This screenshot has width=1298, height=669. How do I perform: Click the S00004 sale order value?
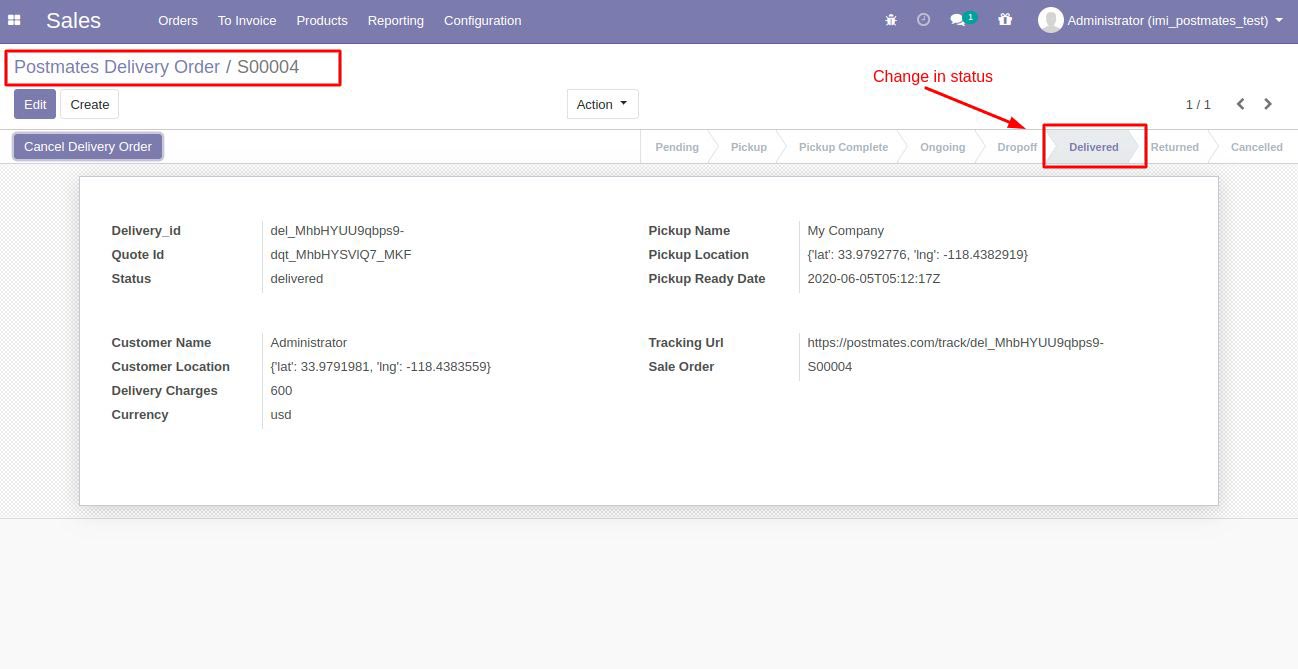(x=830, y=367)
